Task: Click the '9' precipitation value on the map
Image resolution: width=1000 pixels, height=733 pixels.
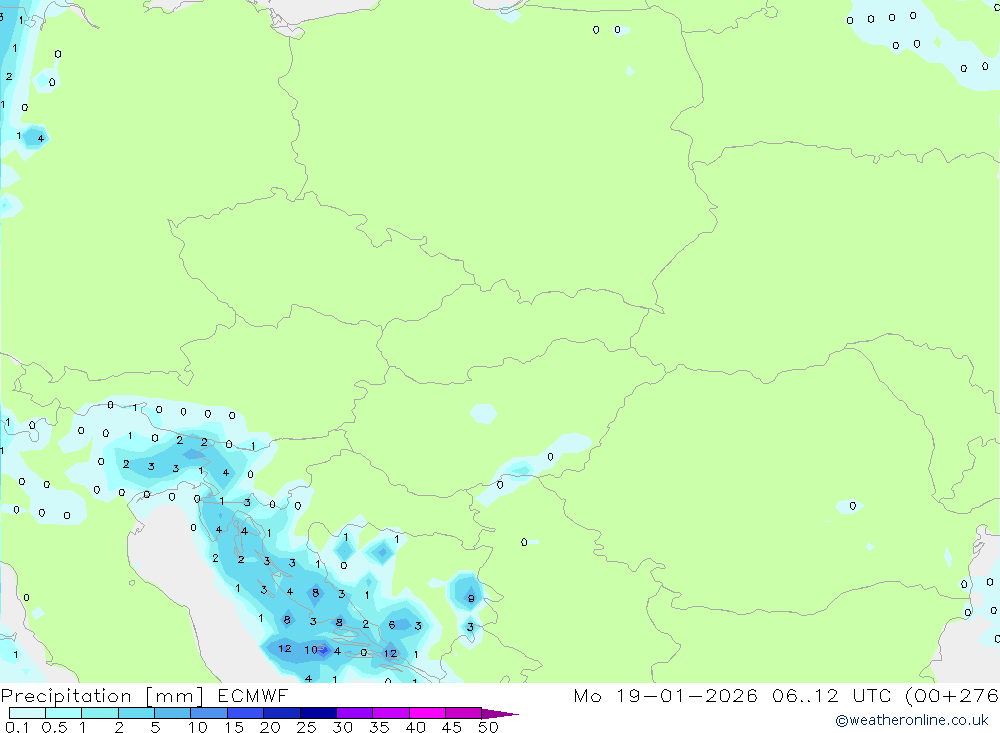Action: (471, 598)
